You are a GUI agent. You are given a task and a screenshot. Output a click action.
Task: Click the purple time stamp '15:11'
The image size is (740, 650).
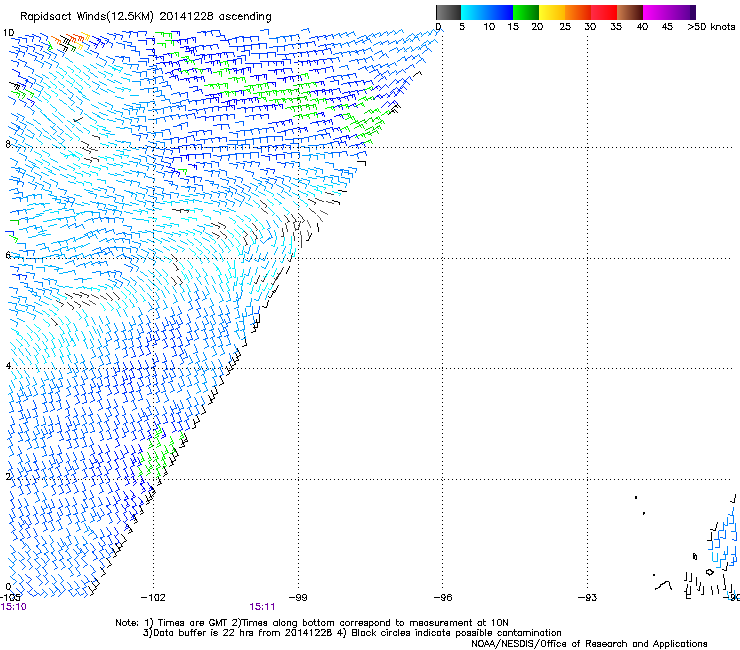click(262, 607)
